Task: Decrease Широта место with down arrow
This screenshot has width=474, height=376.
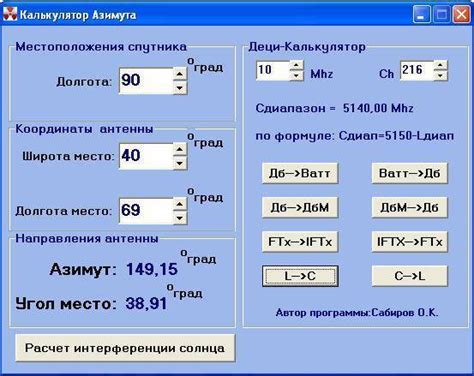Action: 180,163
